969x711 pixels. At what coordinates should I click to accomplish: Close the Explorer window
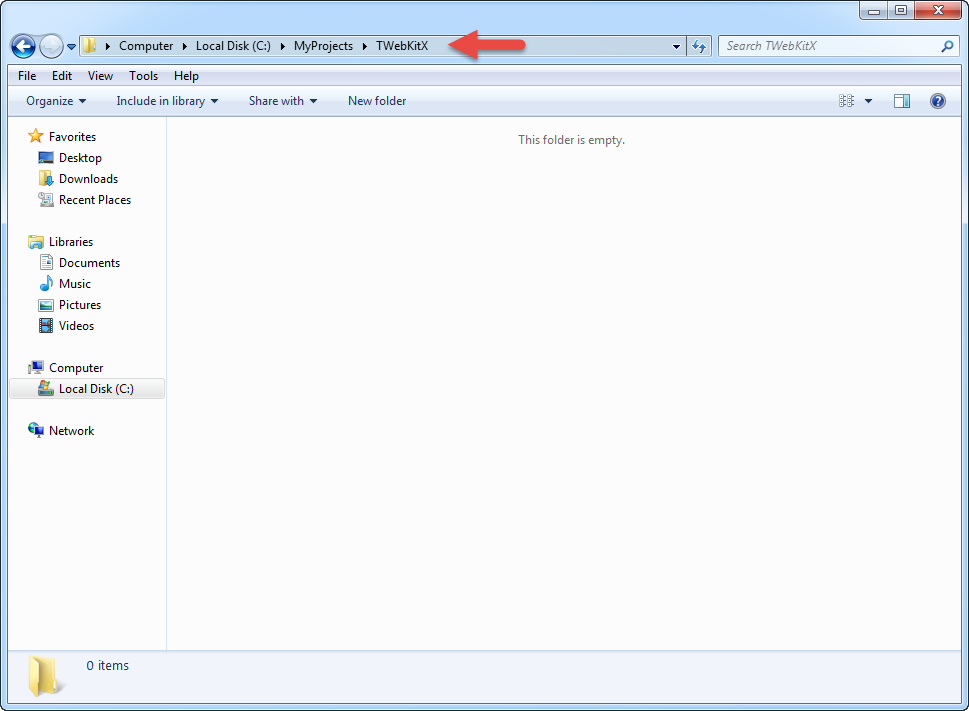coord(938,11)
